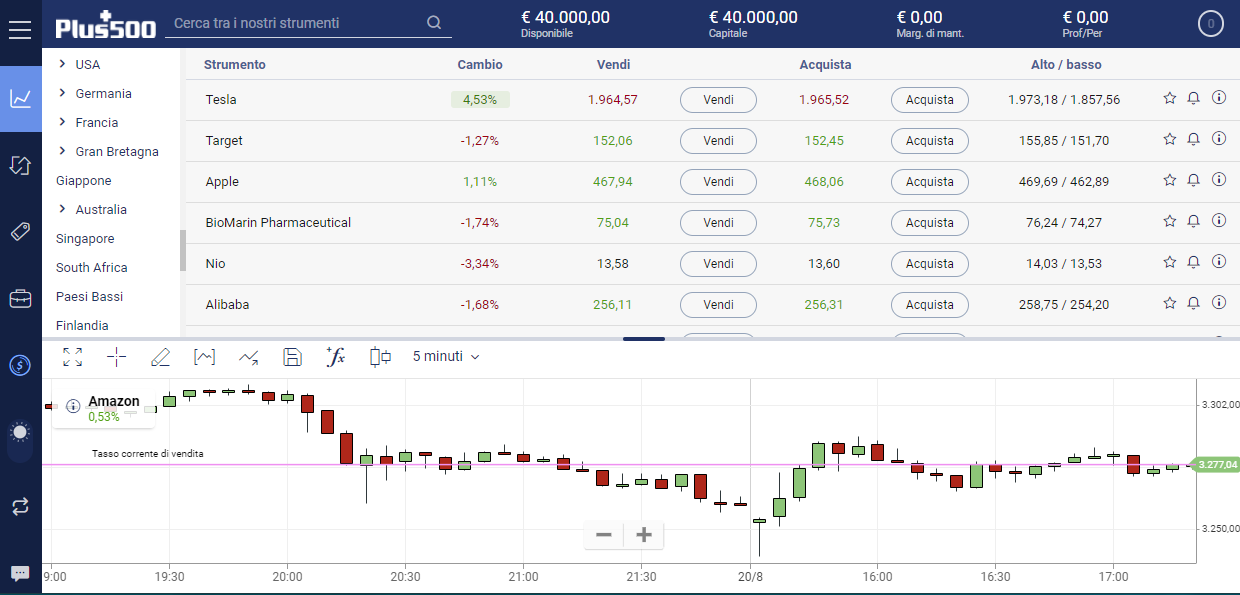This screenshot has height=595, width=1240.
Task: Open the fx indicators menu
Action: [x=336, y=356]
